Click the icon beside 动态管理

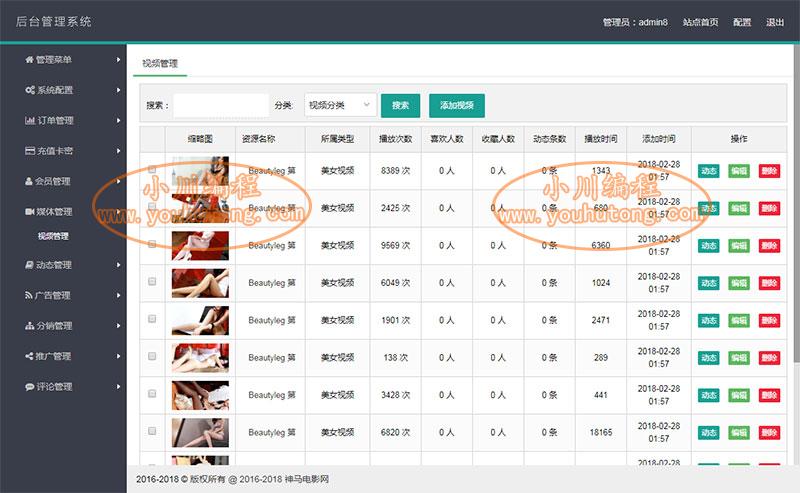30,265
